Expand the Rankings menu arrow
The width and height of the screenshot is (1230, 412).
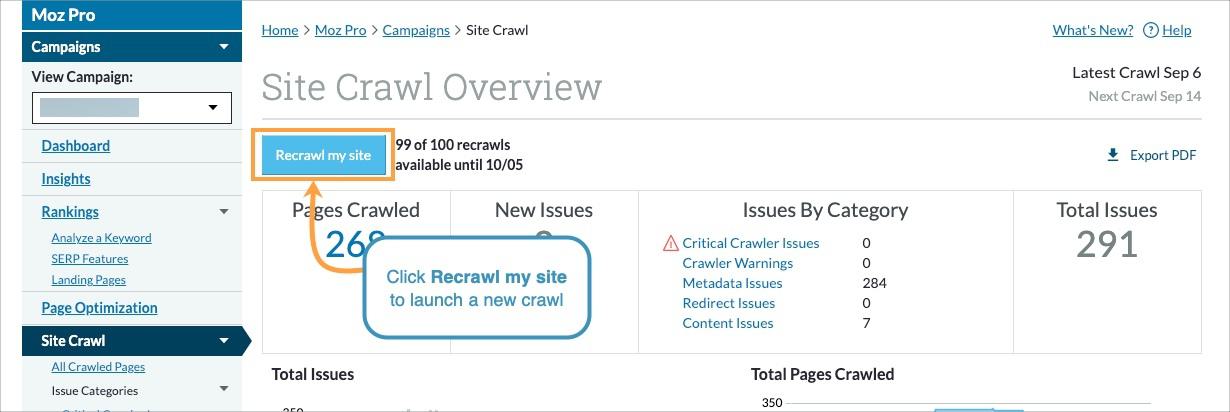click(223, 212)
